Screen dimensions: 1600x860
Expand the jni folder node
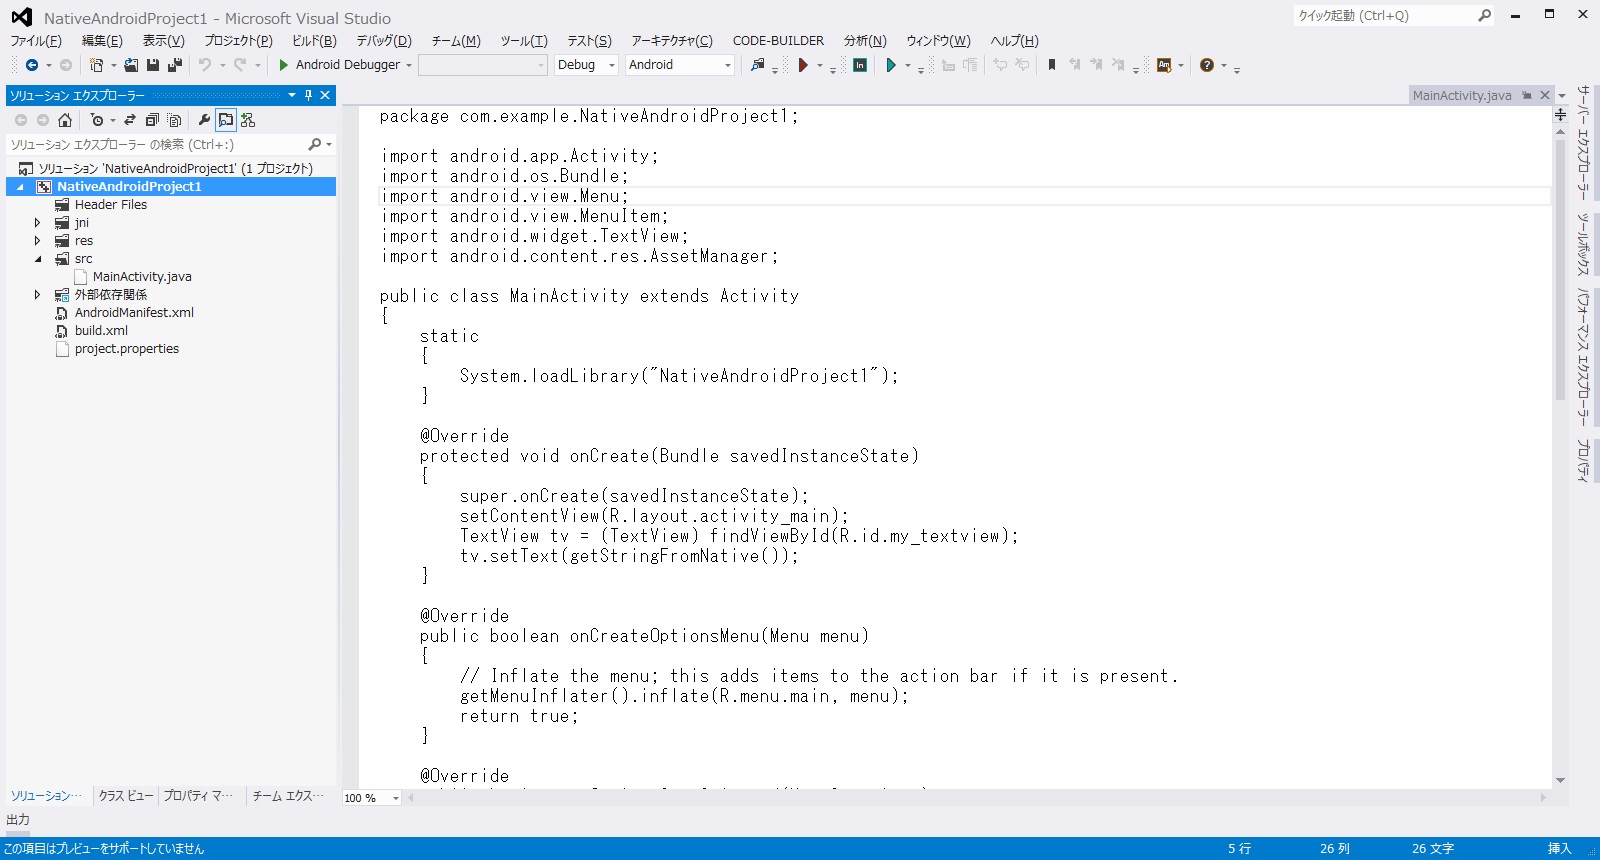click(x=38, y=223)
